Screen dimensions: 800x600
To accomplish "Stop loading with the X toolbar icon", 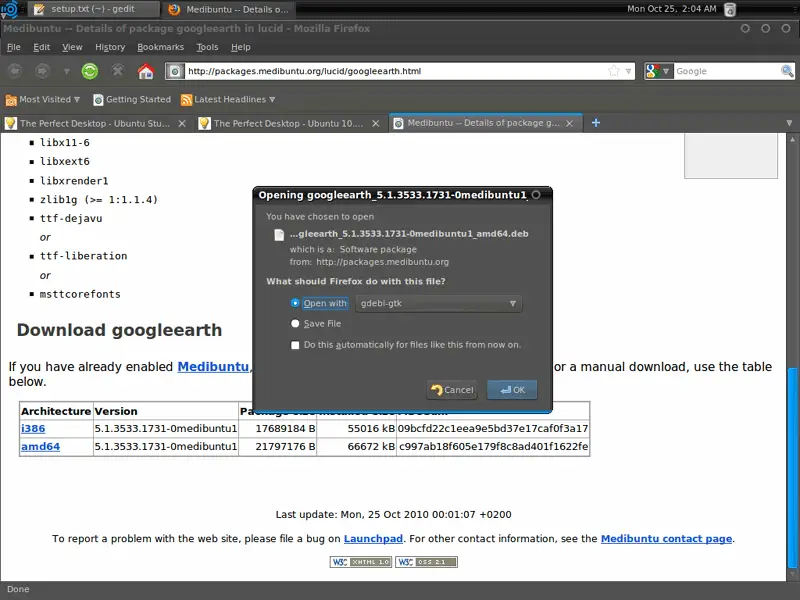I will 118,70.
